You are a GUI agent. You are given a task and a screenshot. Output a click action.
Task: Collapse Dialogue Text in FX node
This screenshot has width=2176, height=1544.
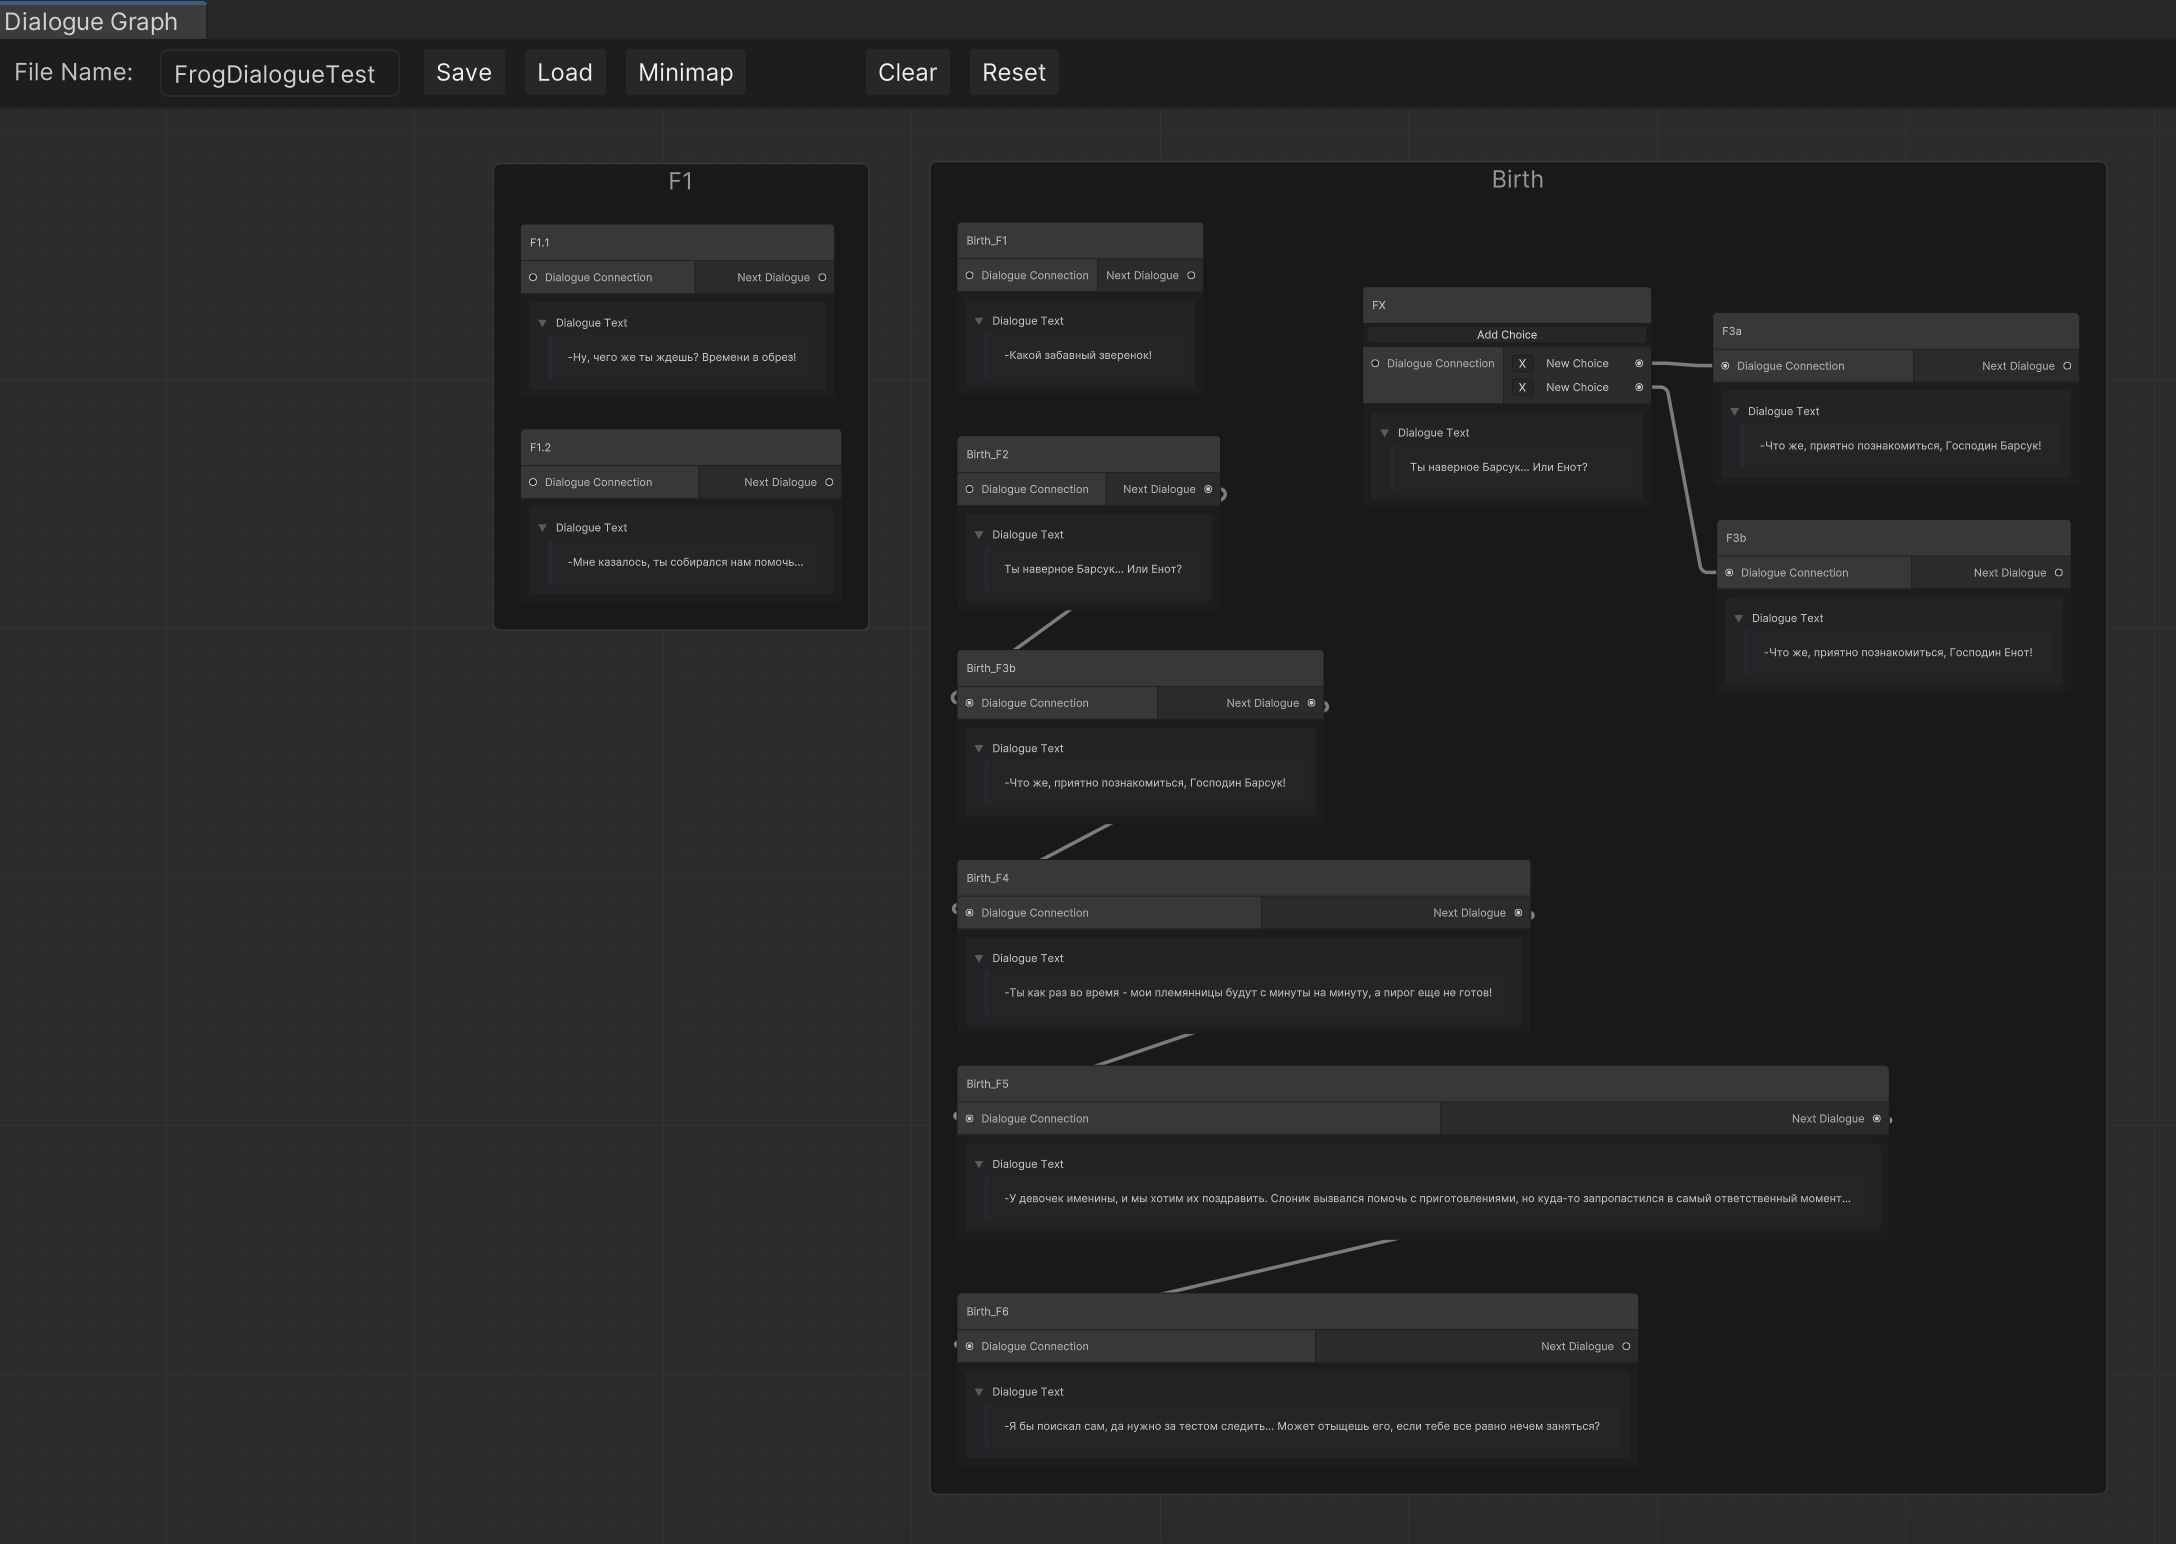[x=1385, y=433]
